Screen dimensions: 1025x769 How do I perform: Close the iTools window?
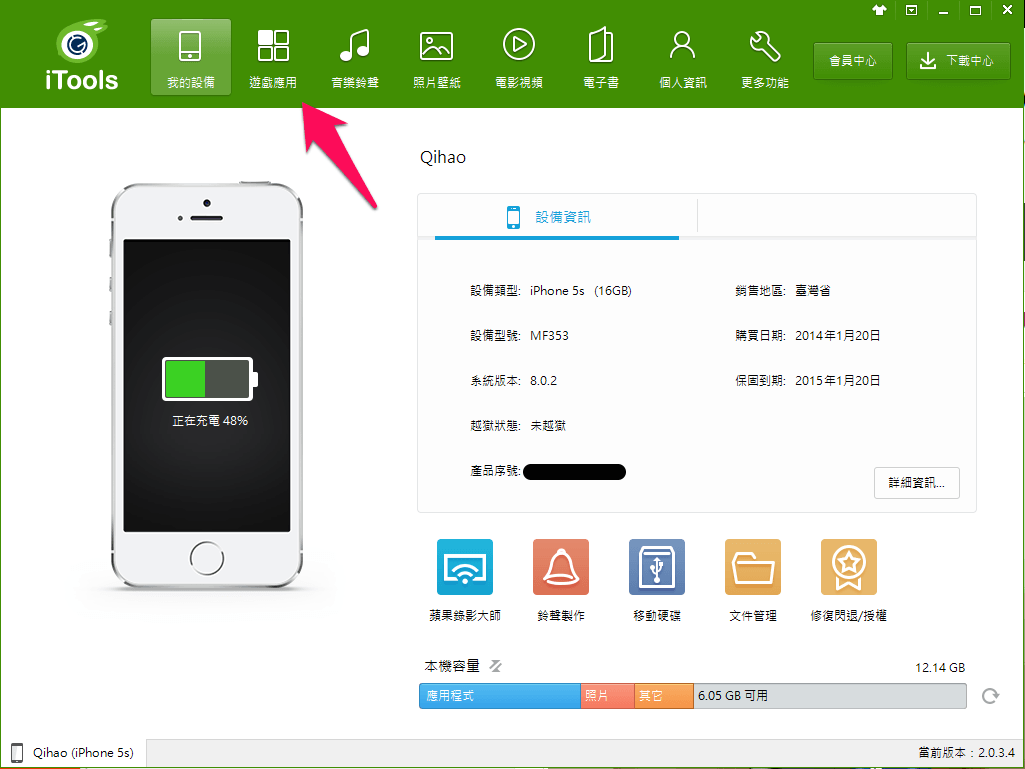pos(1007,10)
